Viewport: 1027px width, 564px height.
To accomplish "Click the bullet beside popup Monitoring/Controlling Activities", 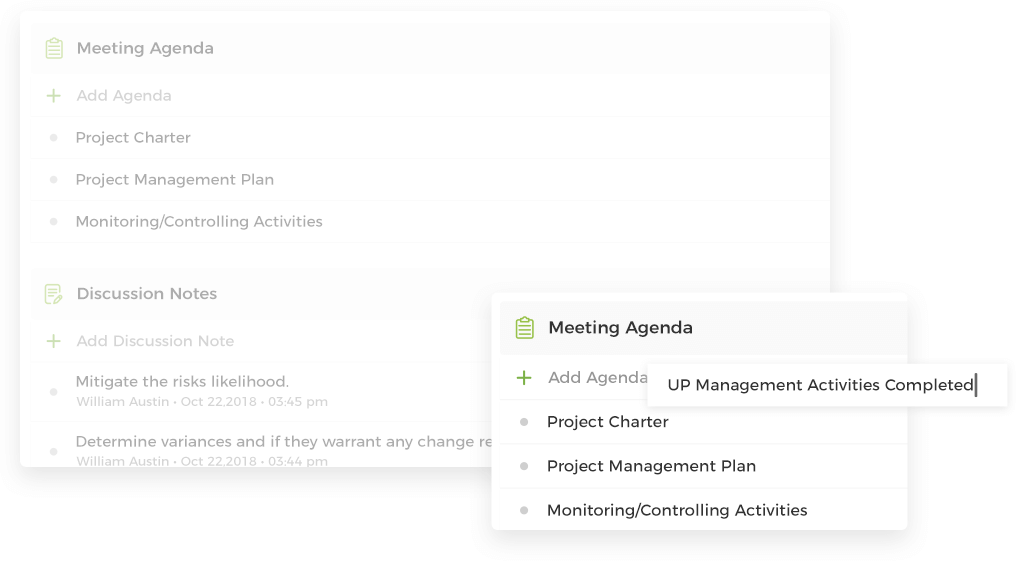I will coord(524,510).
